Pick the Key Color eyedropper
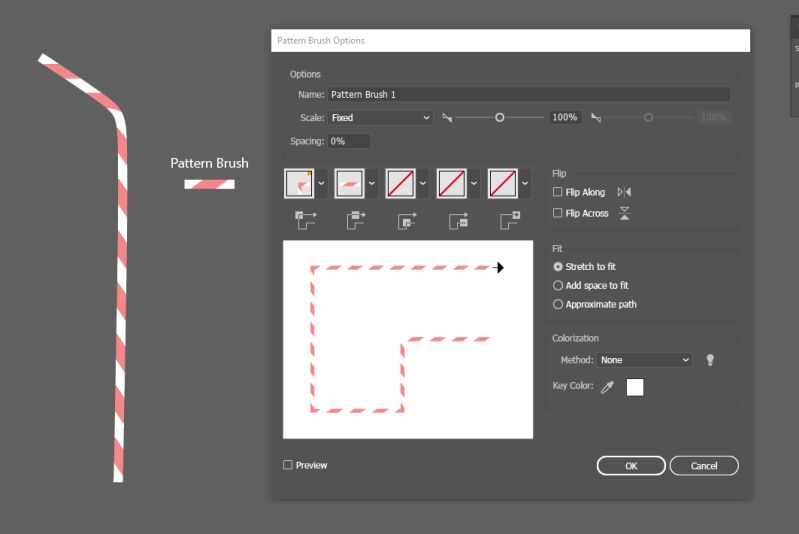This screenshot has height=534, width=799. 607,387
